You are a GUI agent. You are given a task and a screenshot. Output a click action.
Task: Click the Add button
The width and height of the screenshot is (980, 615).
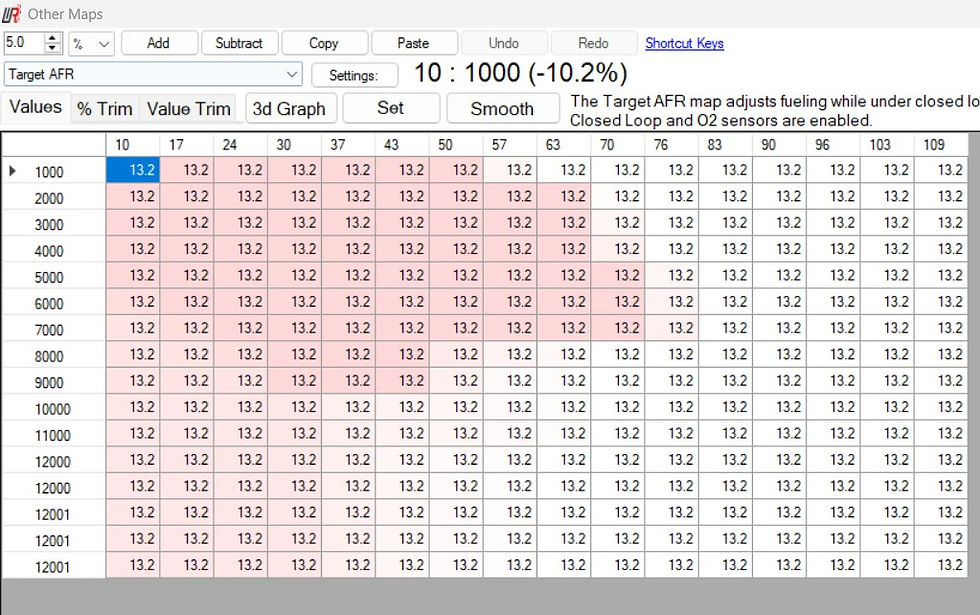(159, 43)
